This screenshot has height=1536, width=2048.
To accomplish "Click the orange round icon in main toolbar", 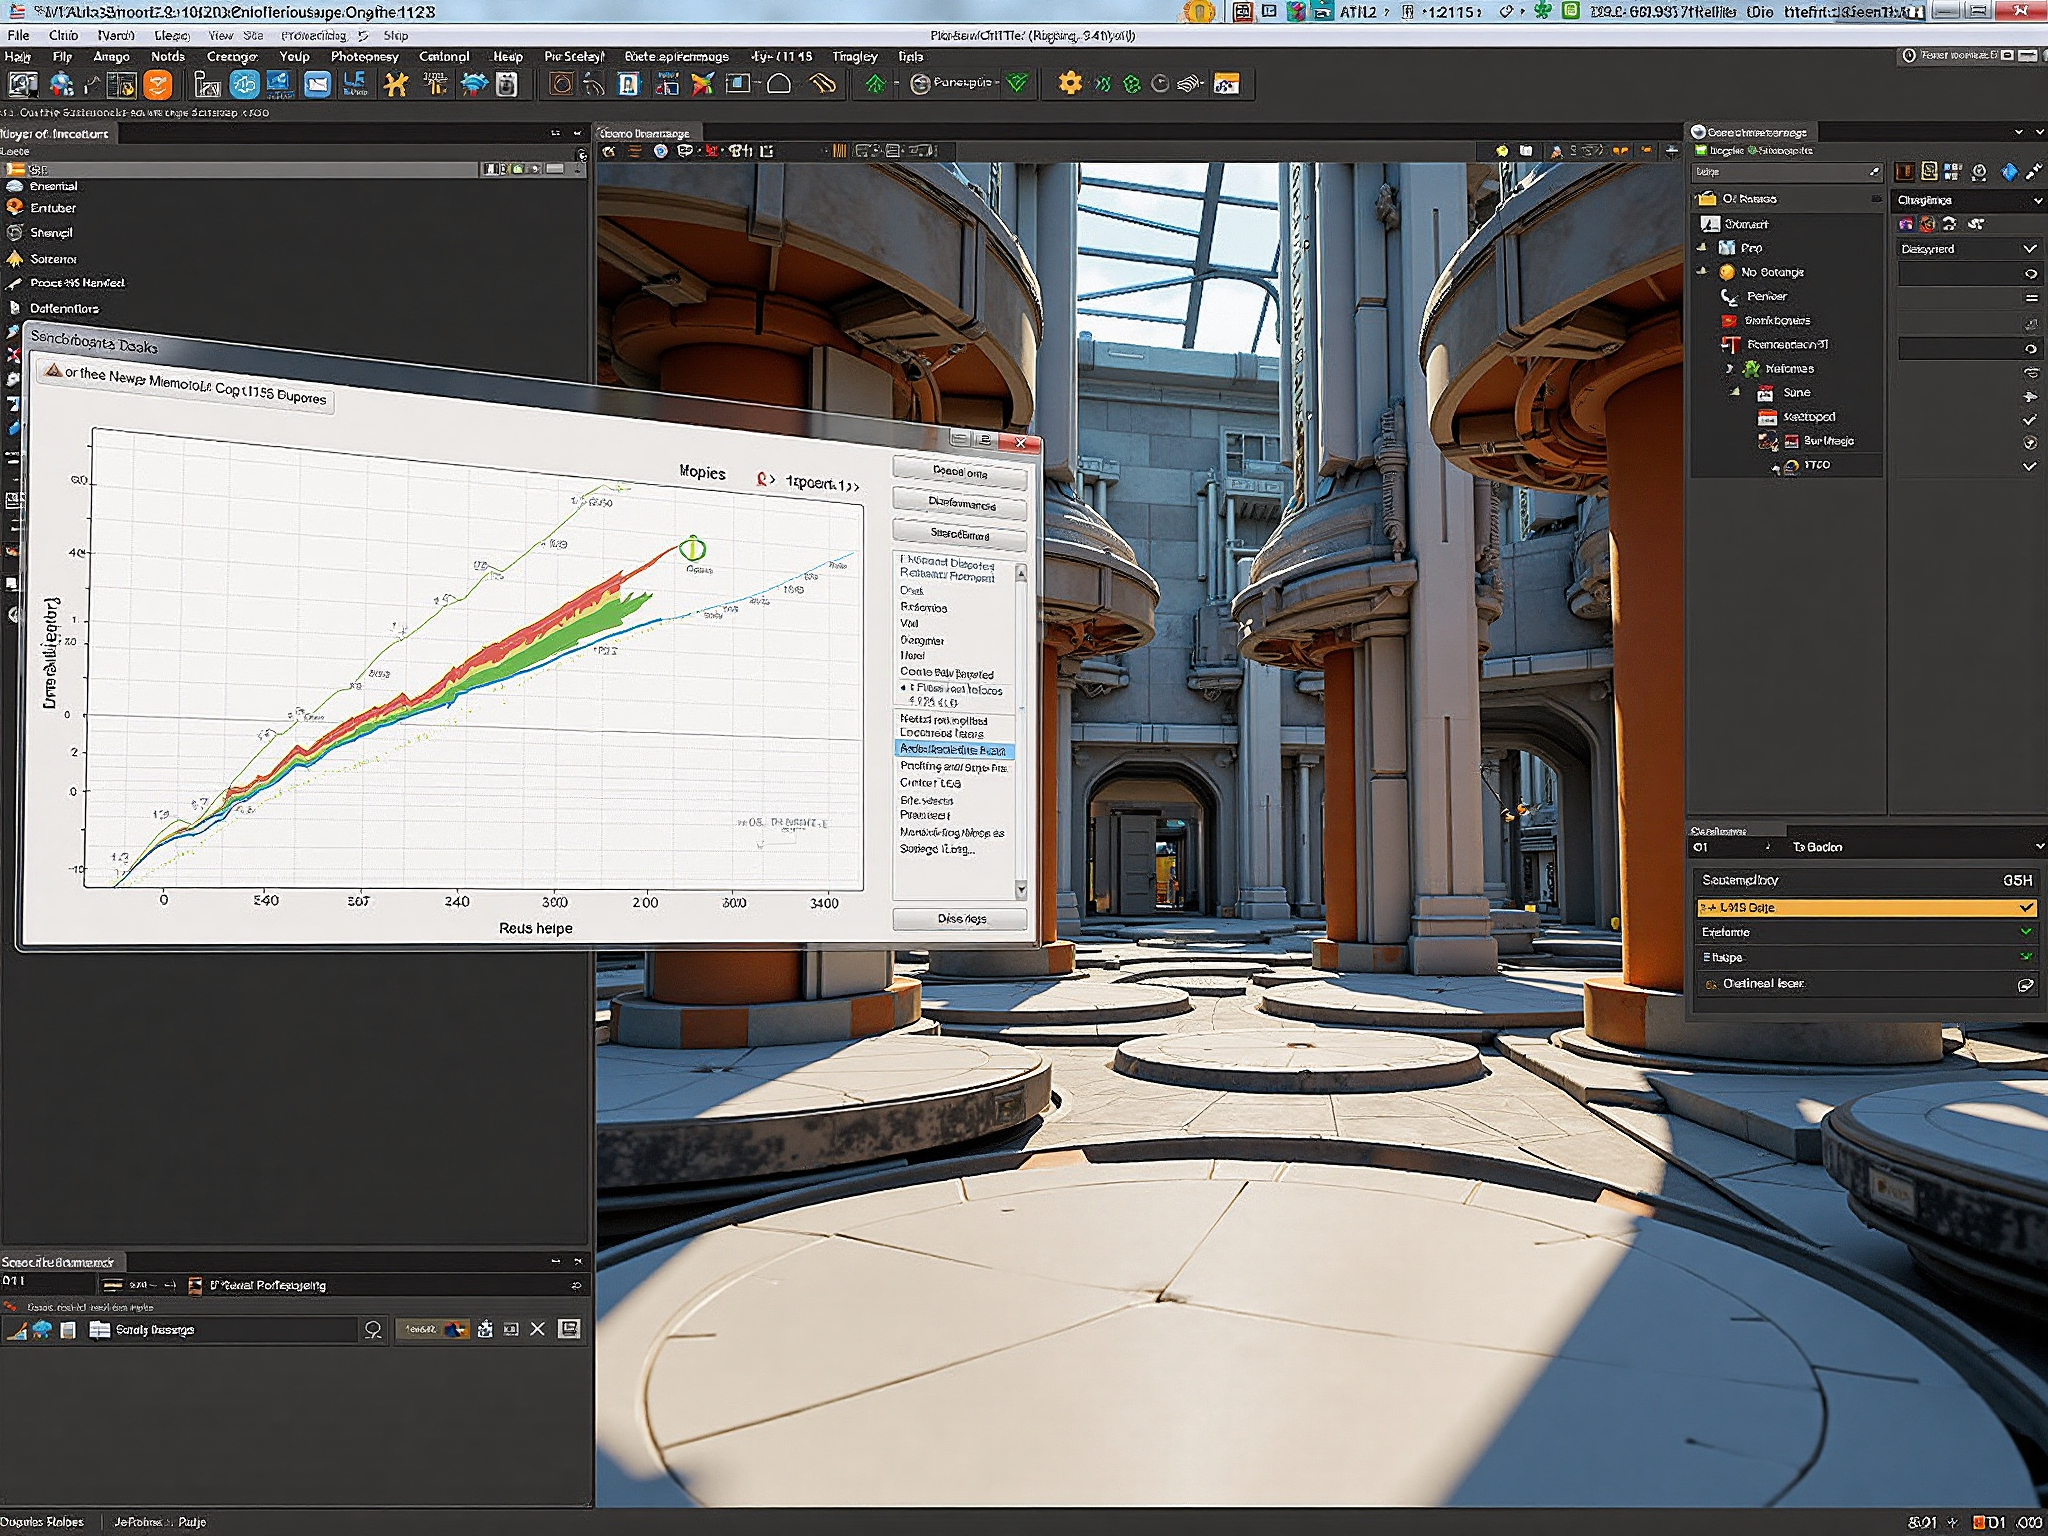I will coord(158,85).
